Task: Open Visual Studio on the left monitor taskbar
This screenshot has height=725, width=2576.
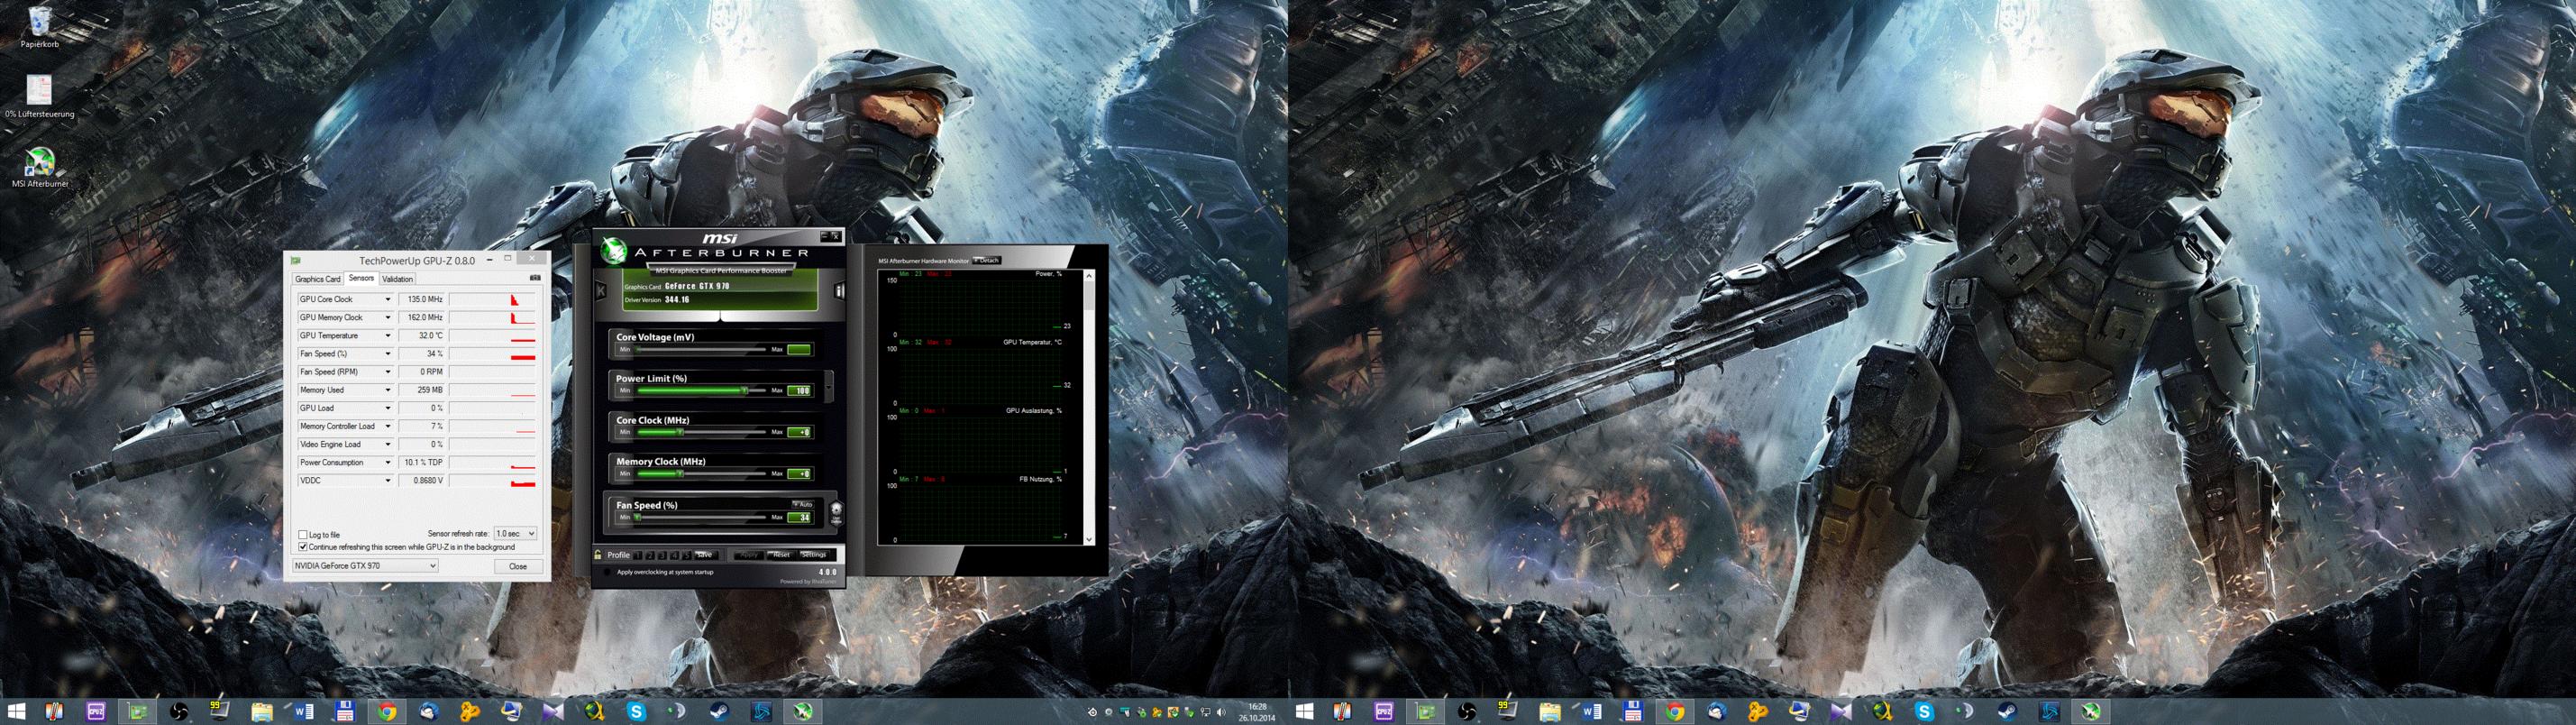Action: pyautogui.click(x=553, y=712)
